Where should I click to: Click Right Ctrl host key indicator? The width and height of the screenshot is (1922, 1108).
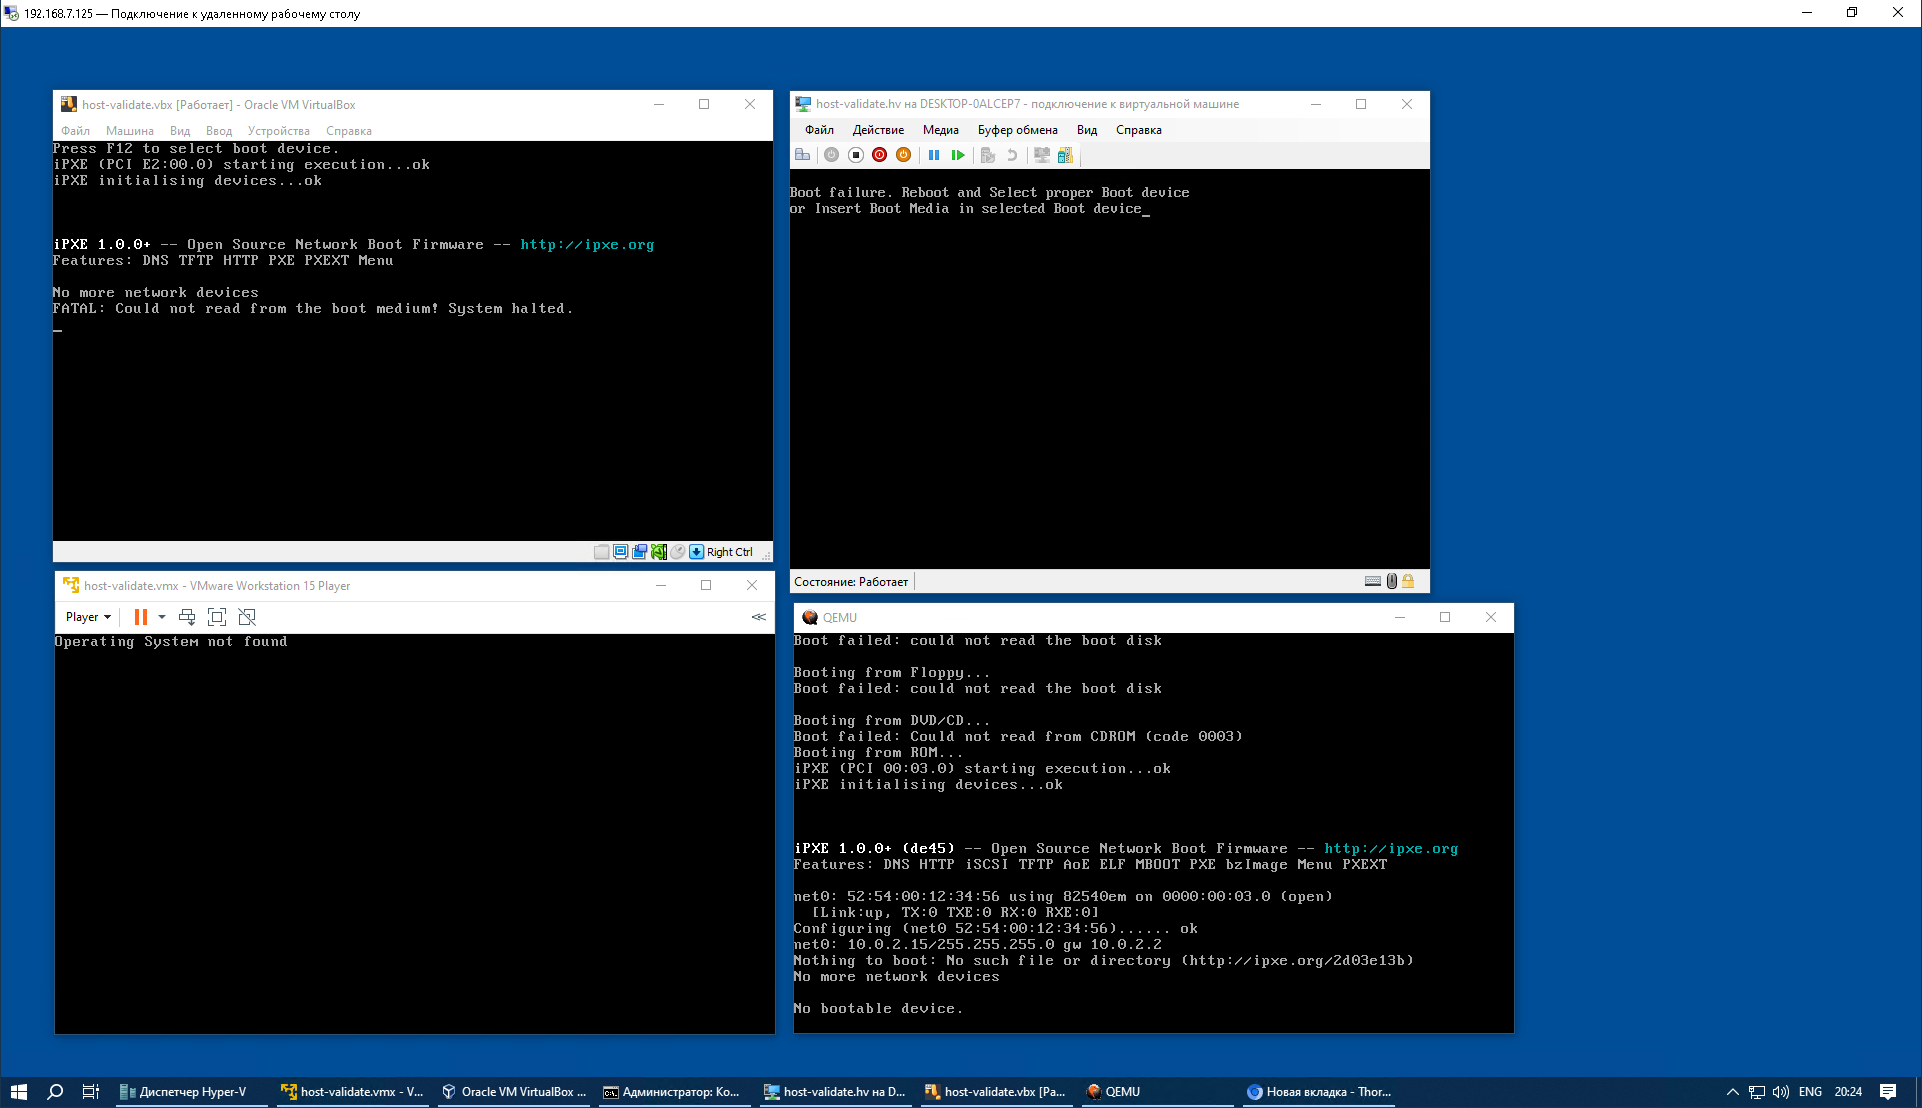(x=729, y=552)
